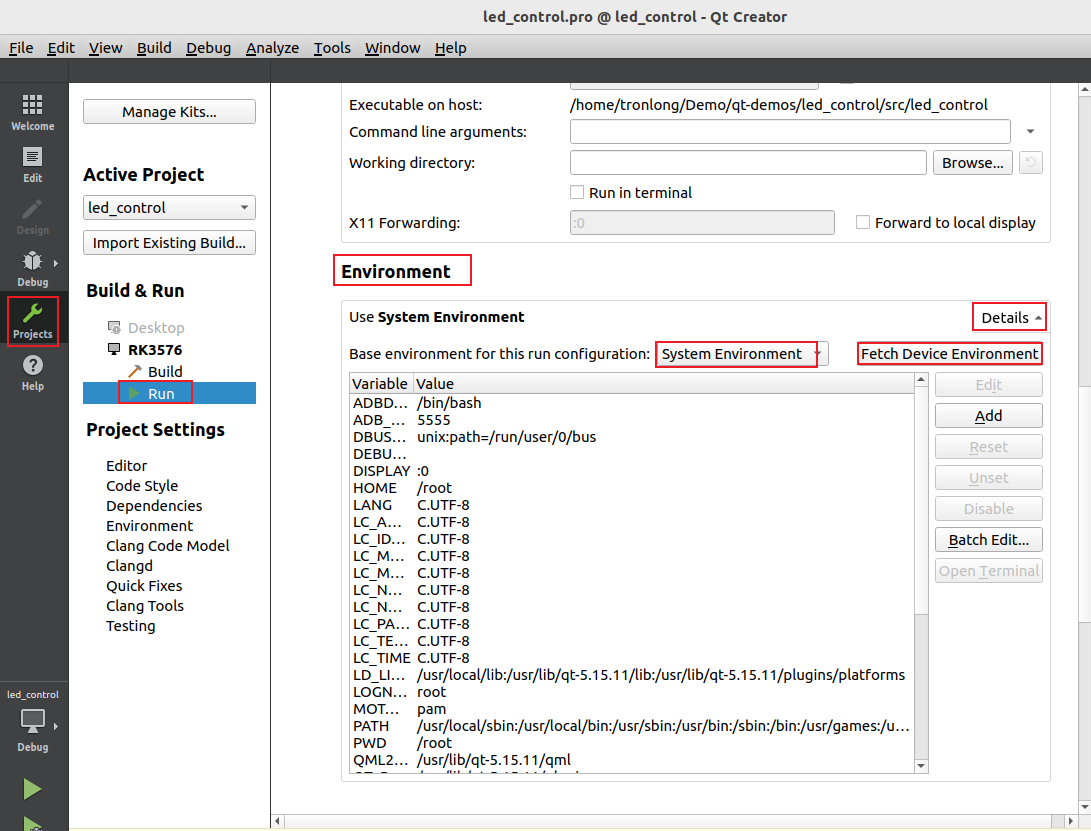This screenshot has height=831, width=1091.
Task: Click the Command line arguments field
Action: pyautogui.click(x=790, y=132)
